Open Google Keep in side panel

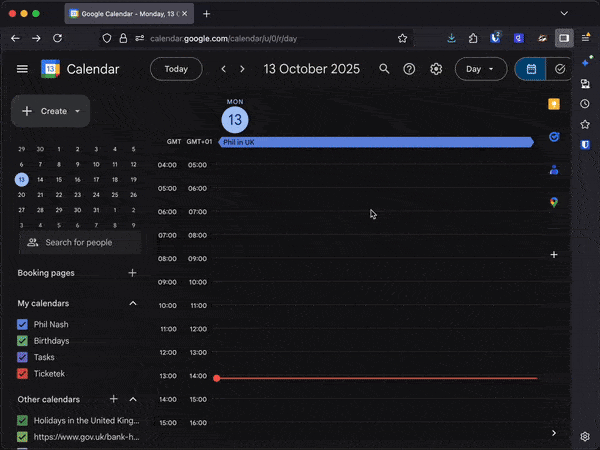[x=554, y=104]
